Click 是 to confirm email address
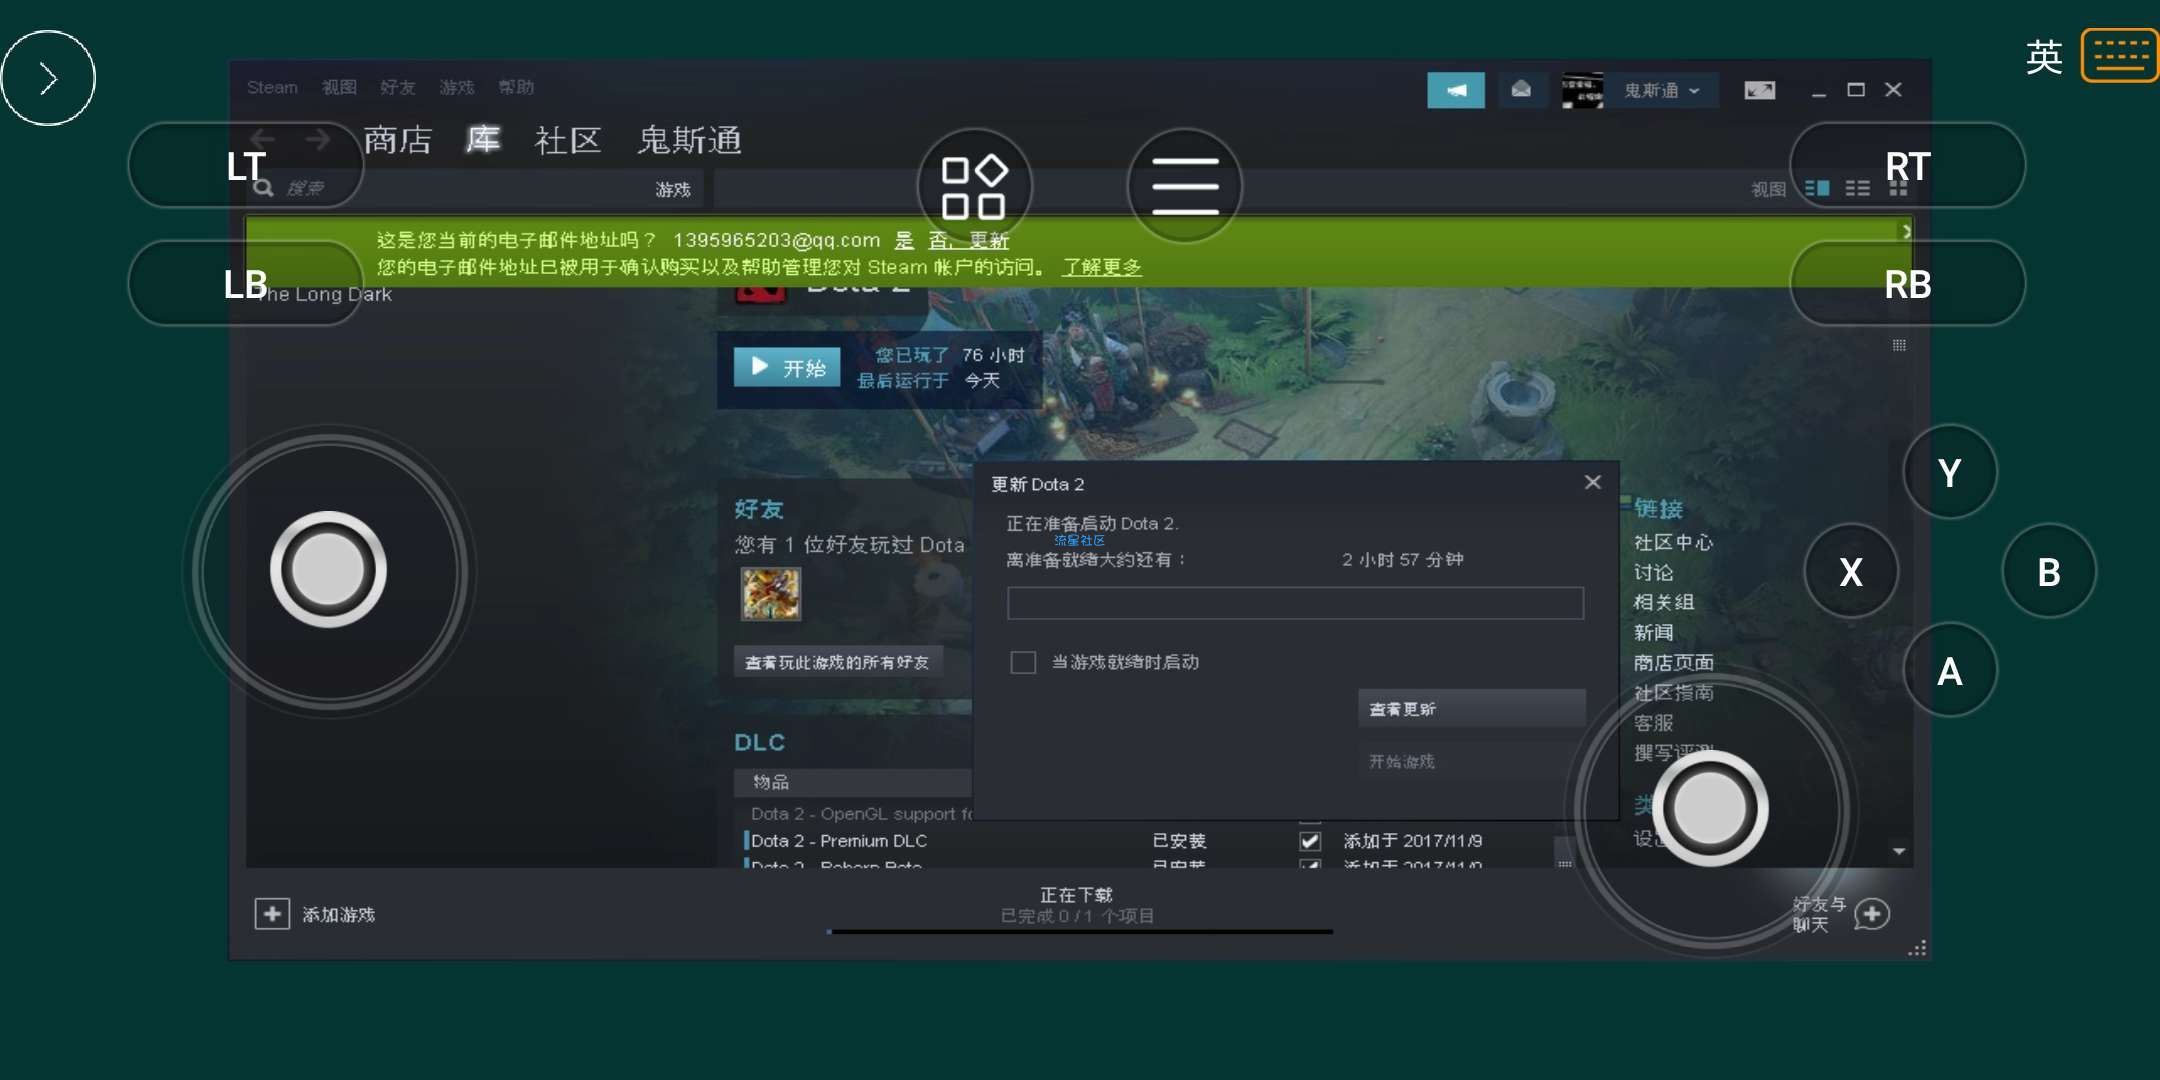Image resolution: width=2160 pixels, height=1080 pixels. click(904, 240)
